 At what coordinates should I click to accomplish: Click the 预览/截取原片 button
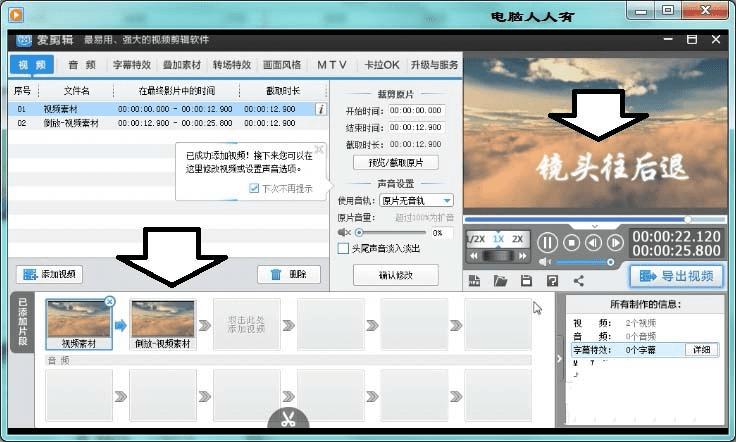pyautogui.click(x=396, y=162)
